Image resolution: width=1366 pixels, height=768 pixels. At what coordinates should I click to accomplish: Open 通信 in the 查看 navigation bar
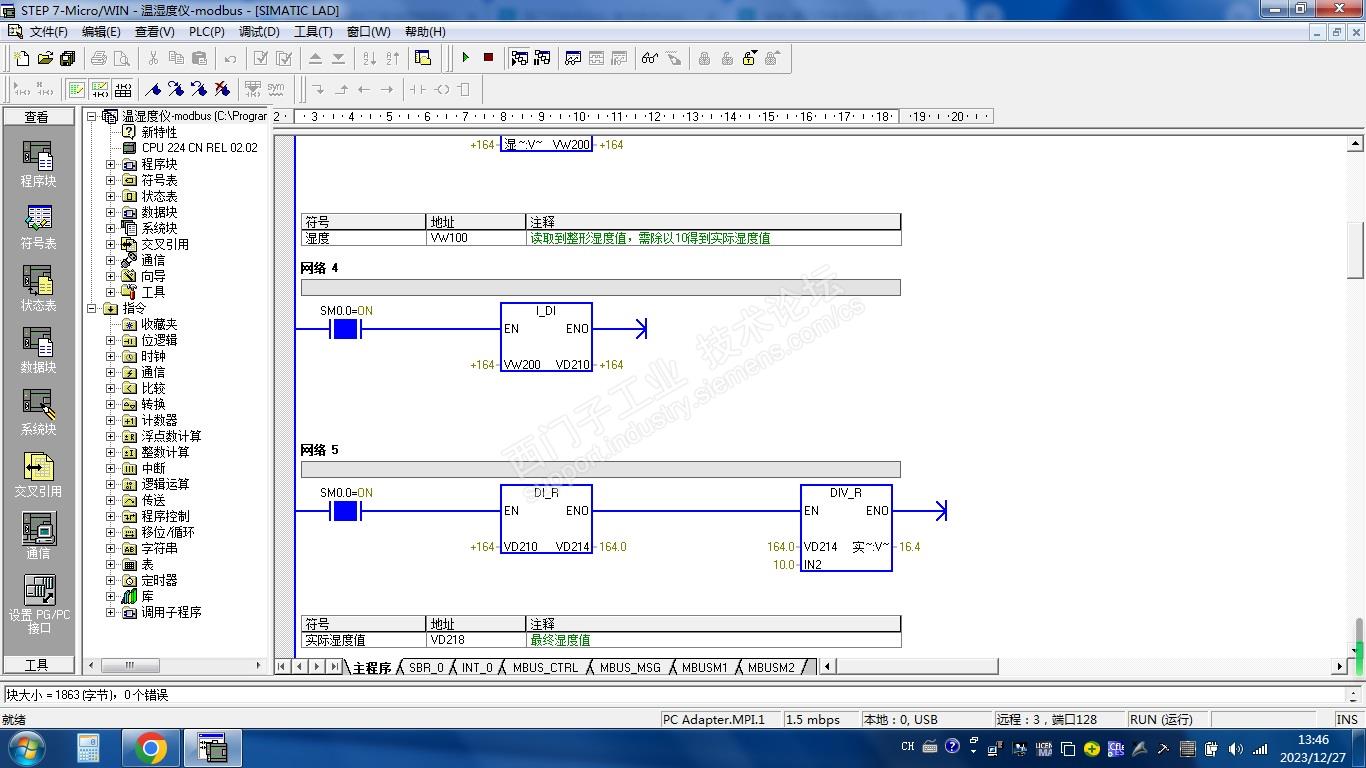38,536
